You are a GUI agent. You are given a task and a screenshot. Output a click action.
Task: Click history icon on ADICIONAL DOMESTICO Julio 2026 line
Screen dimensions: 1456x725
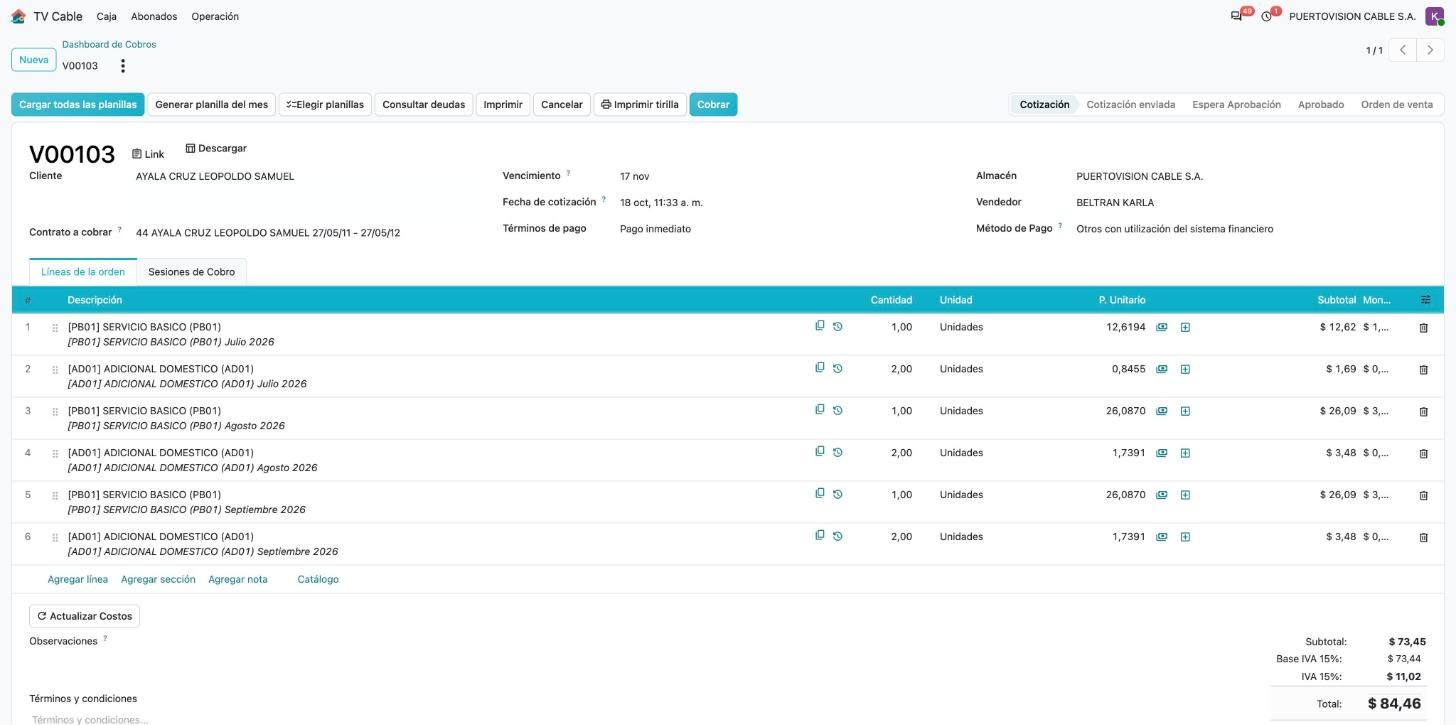(x=838, y=369)
